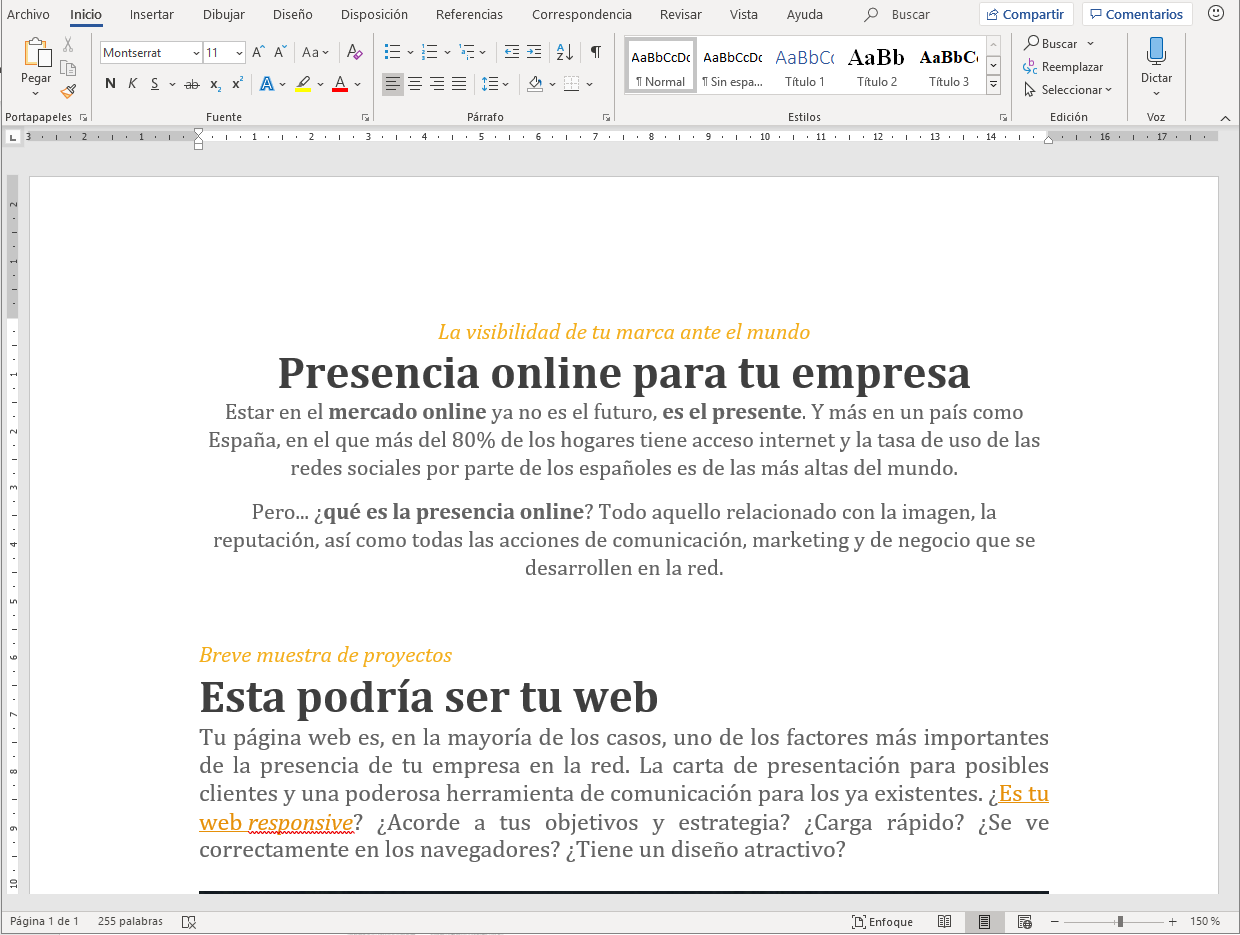Decrease font size with the small A icon
1240x935 pixels.
(x=281, y=52)
